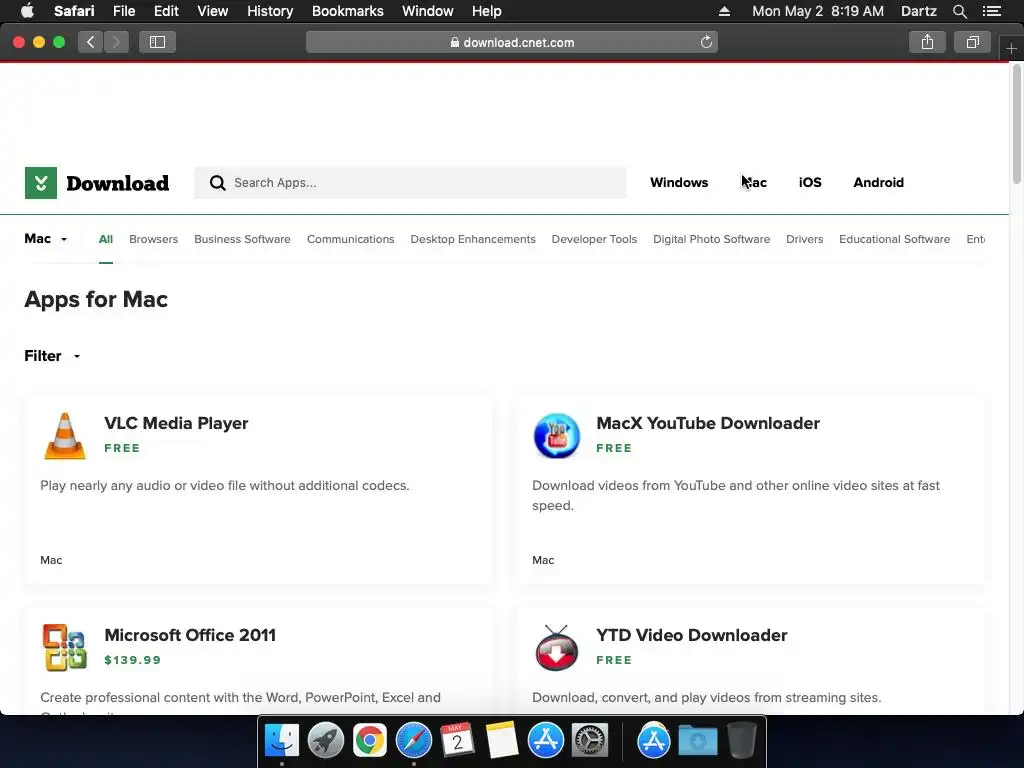Open Finder from the Dock

[x=282, y=741]
